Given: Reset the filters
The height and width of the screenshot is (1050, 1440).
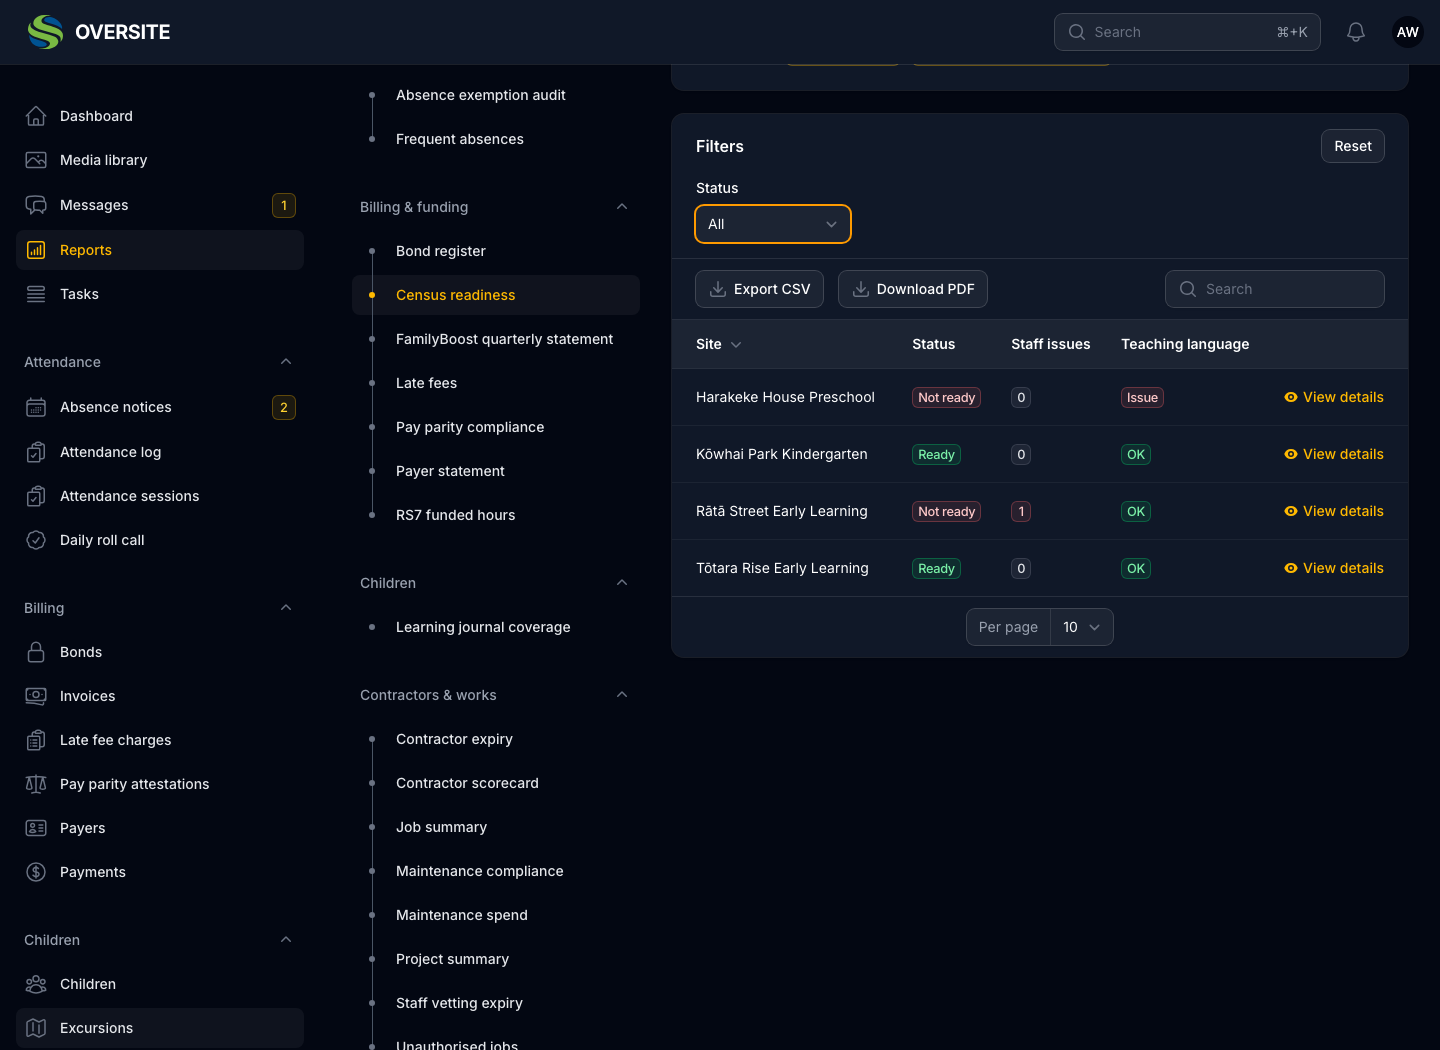Looking at the screenshot, I should (1353, 146).
